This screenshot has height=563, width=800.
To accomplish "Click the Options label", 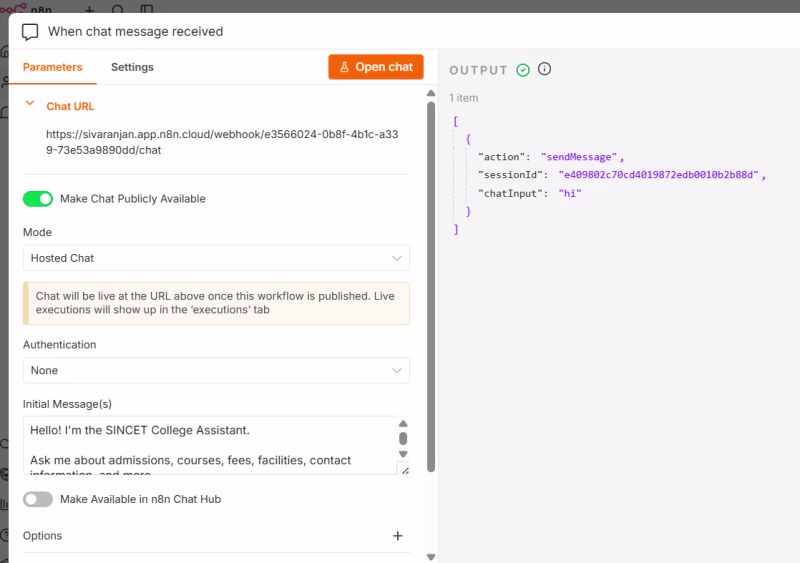I will (42, 535).
